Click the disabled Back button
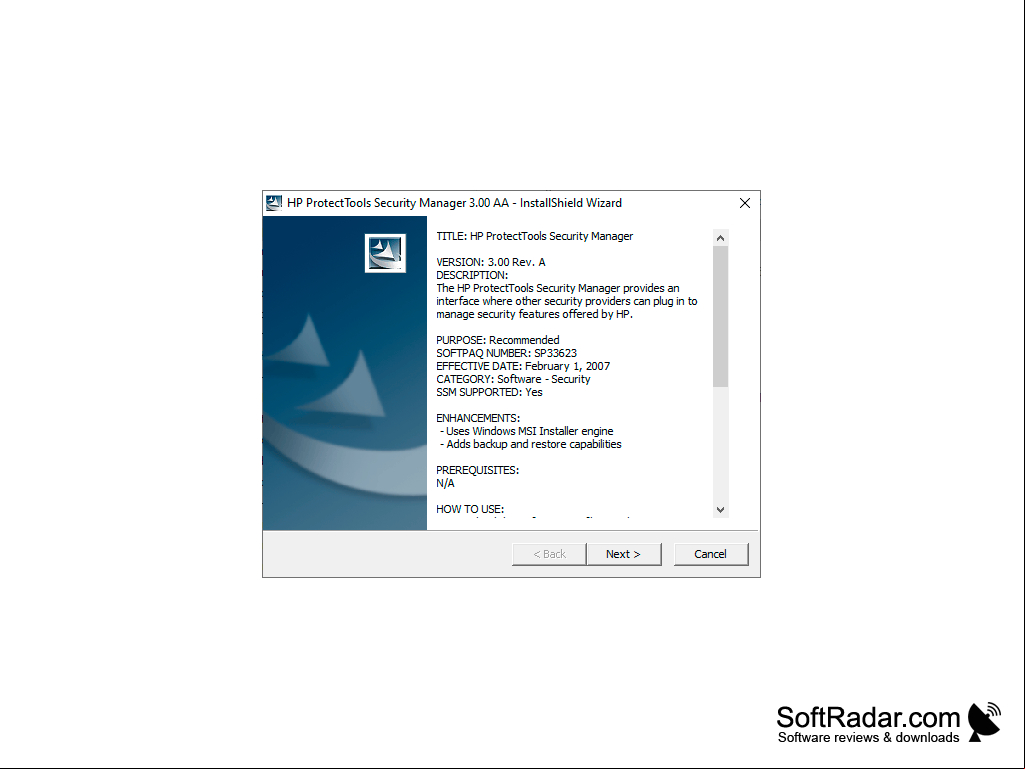Viewport: 1025px width, 769px height. (549, 554)
